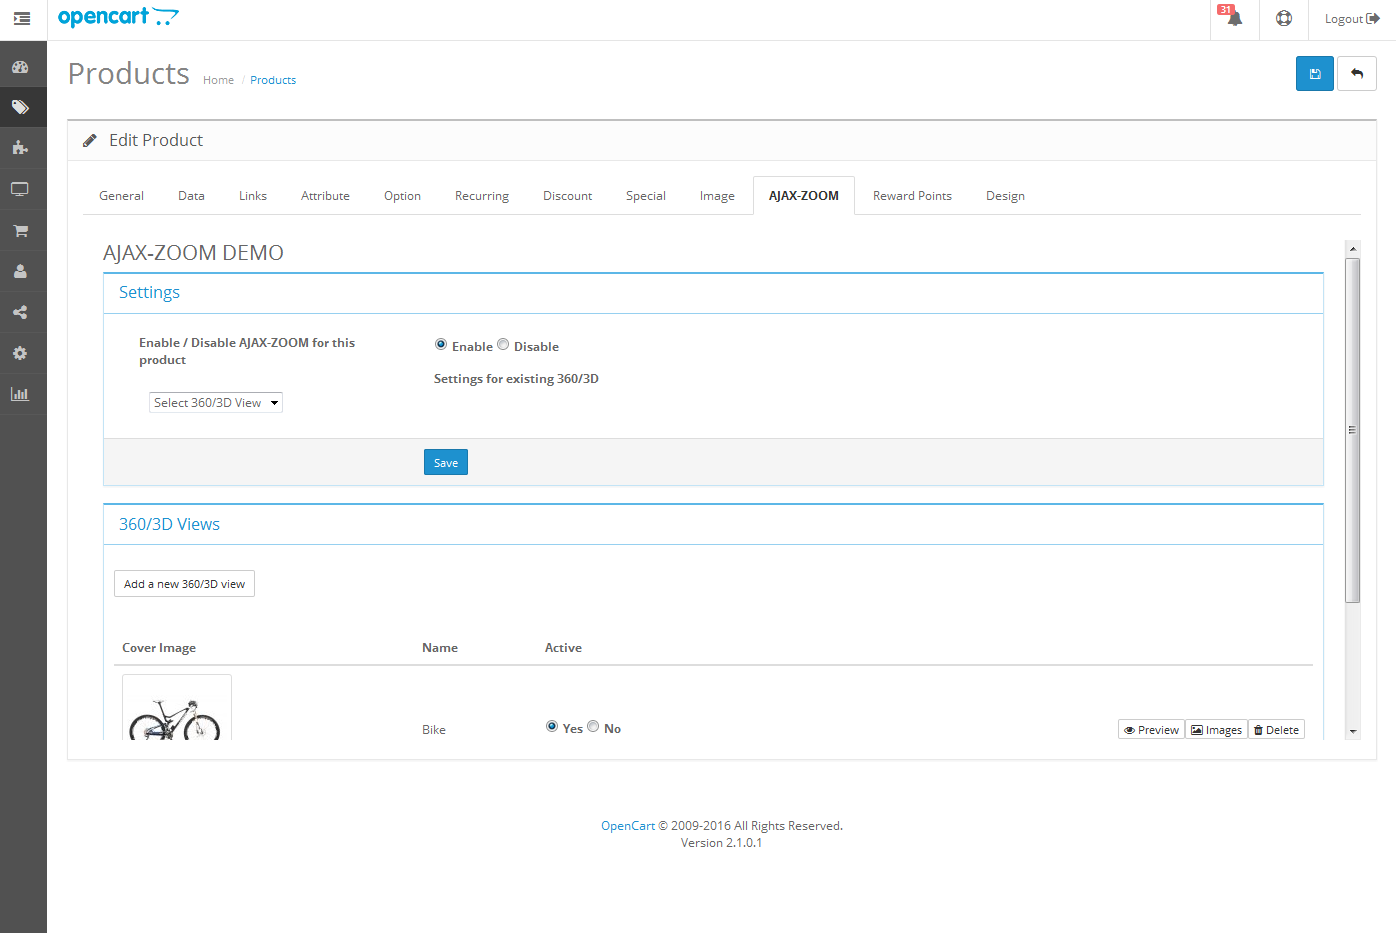The width and height of the screenshot is (1396, 933).
Task: Open the OpenCart footer link
Action: [x=628, y=826]
